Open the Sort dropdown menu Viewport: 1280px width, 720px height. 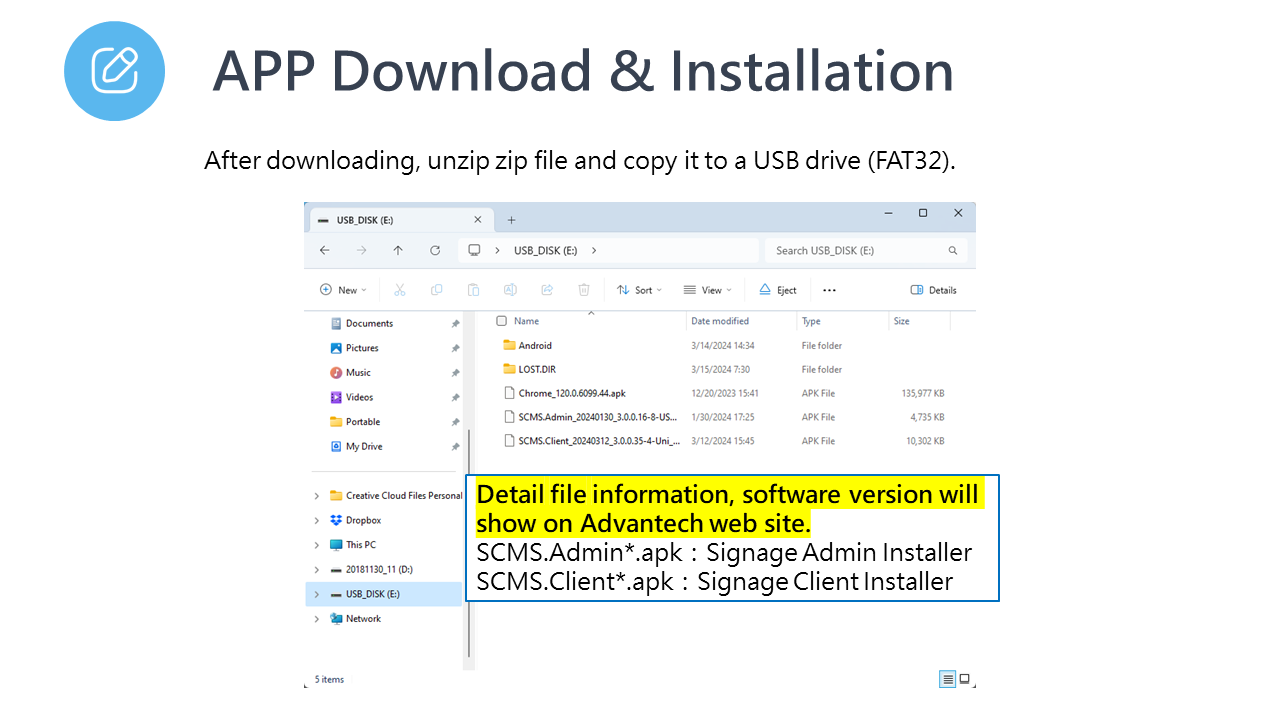638,290
